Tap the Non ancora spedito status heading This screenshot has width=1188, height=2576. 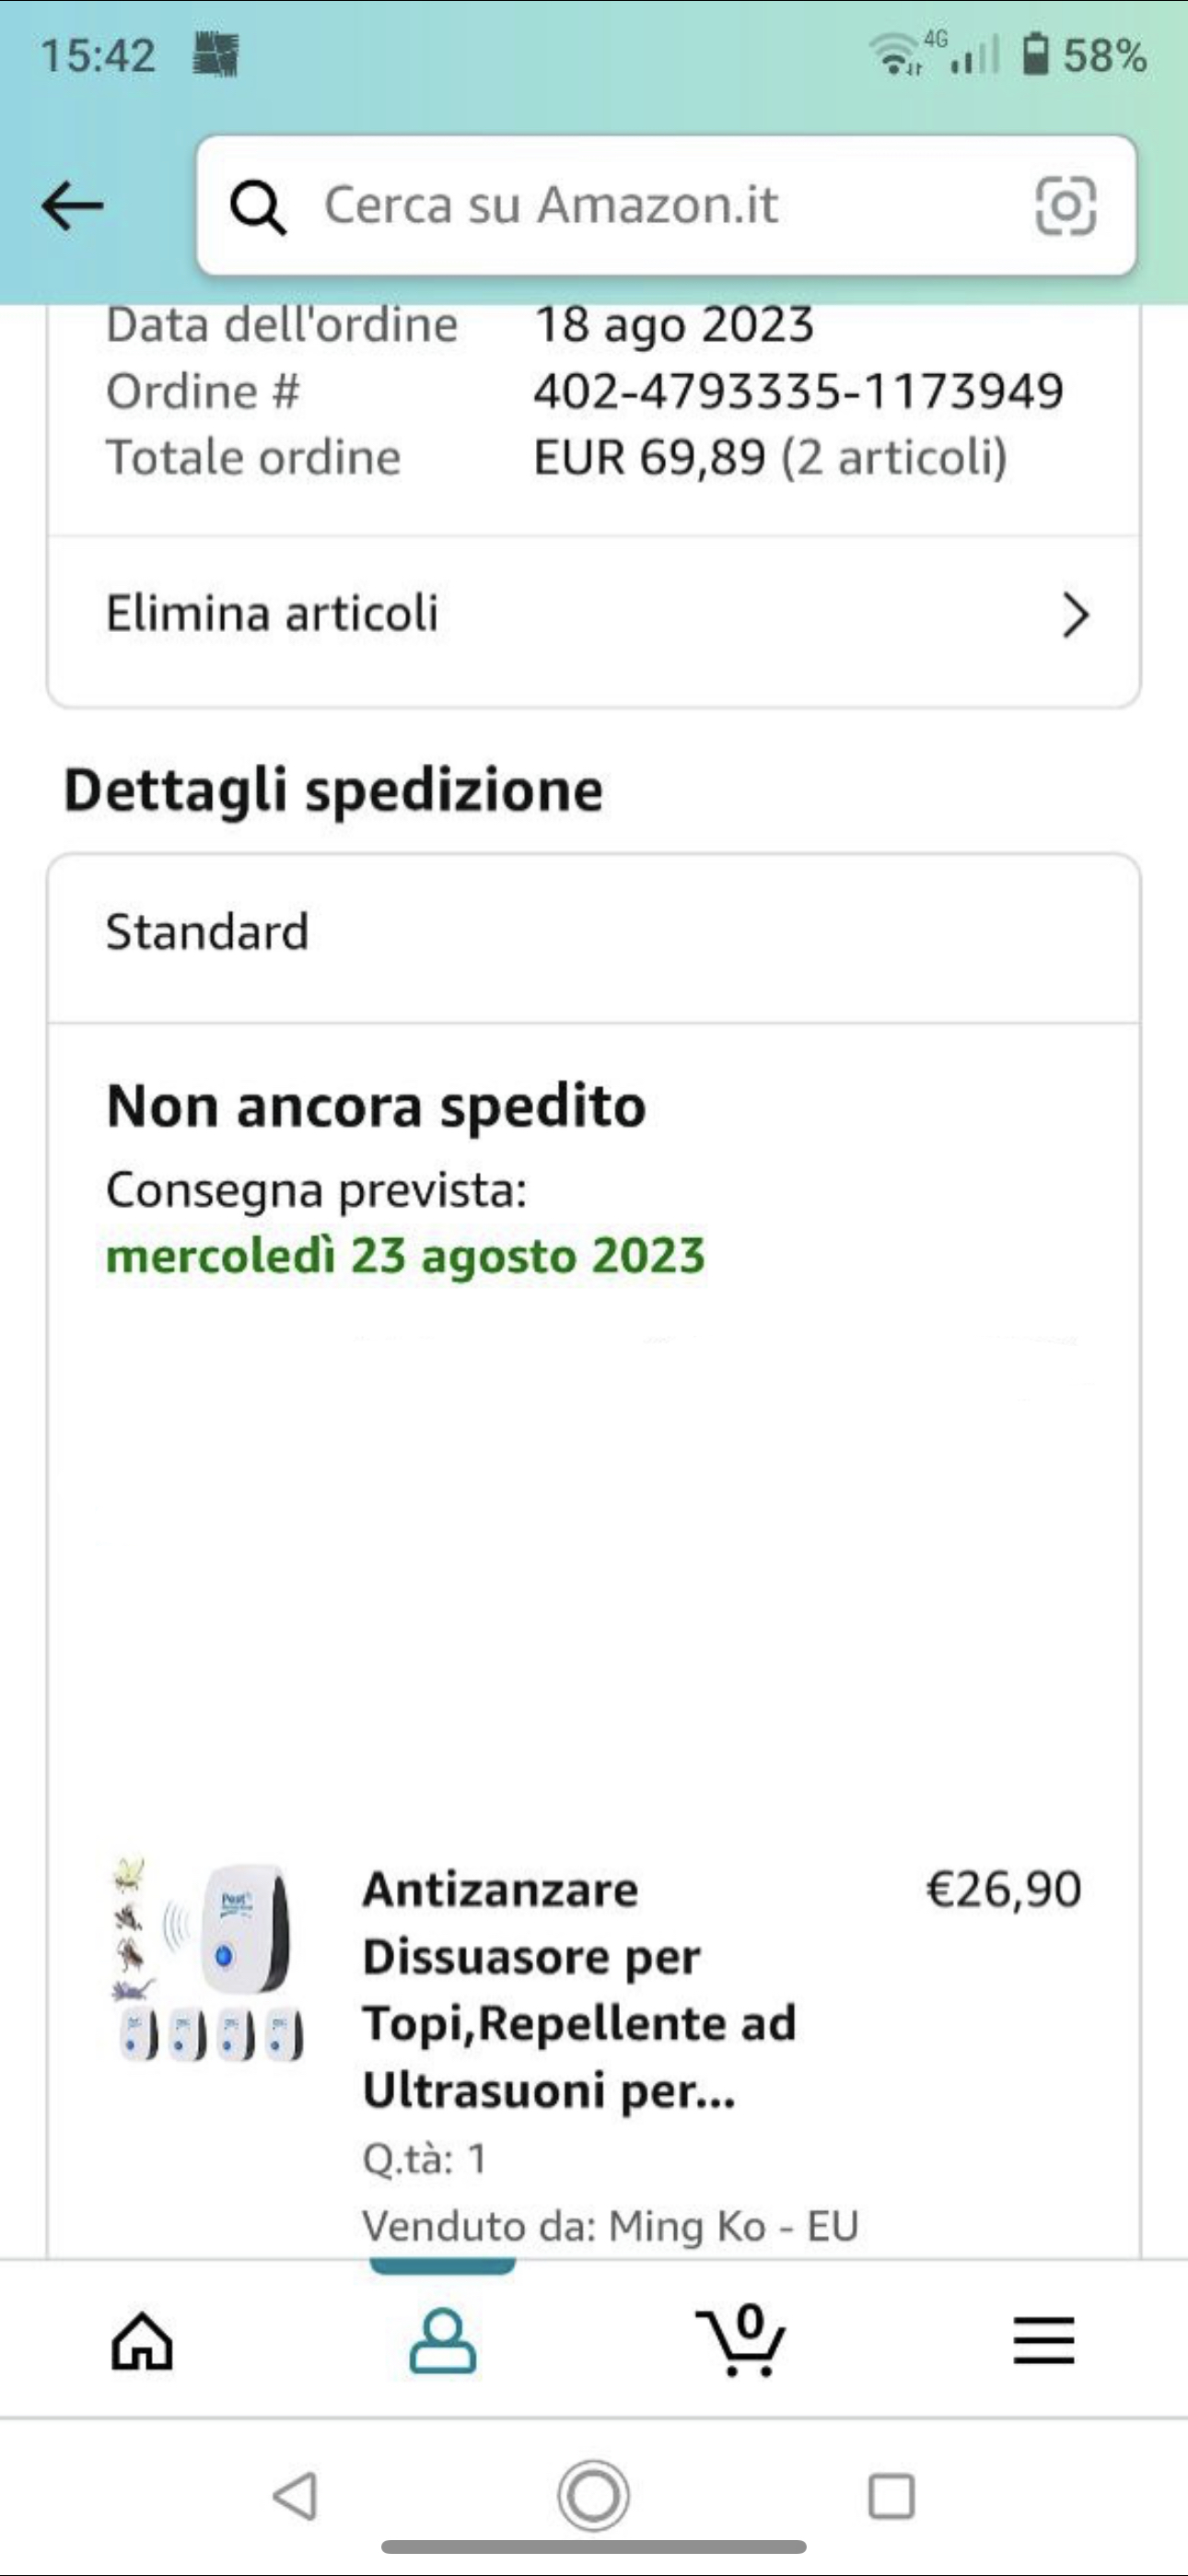(x=376, y=1107)
